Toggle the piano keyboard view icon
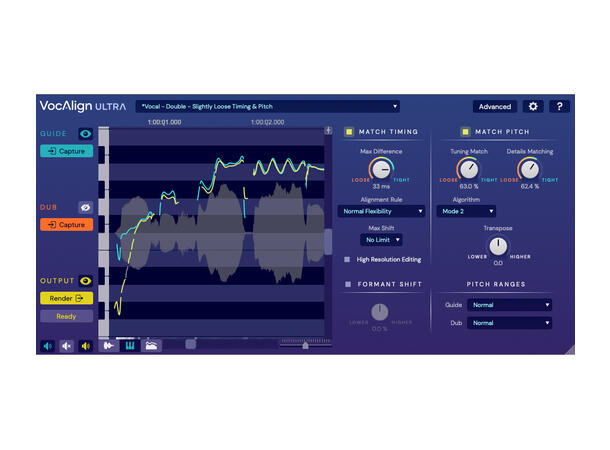The height and width of the screenshot is (450, 610). point(130,345)
